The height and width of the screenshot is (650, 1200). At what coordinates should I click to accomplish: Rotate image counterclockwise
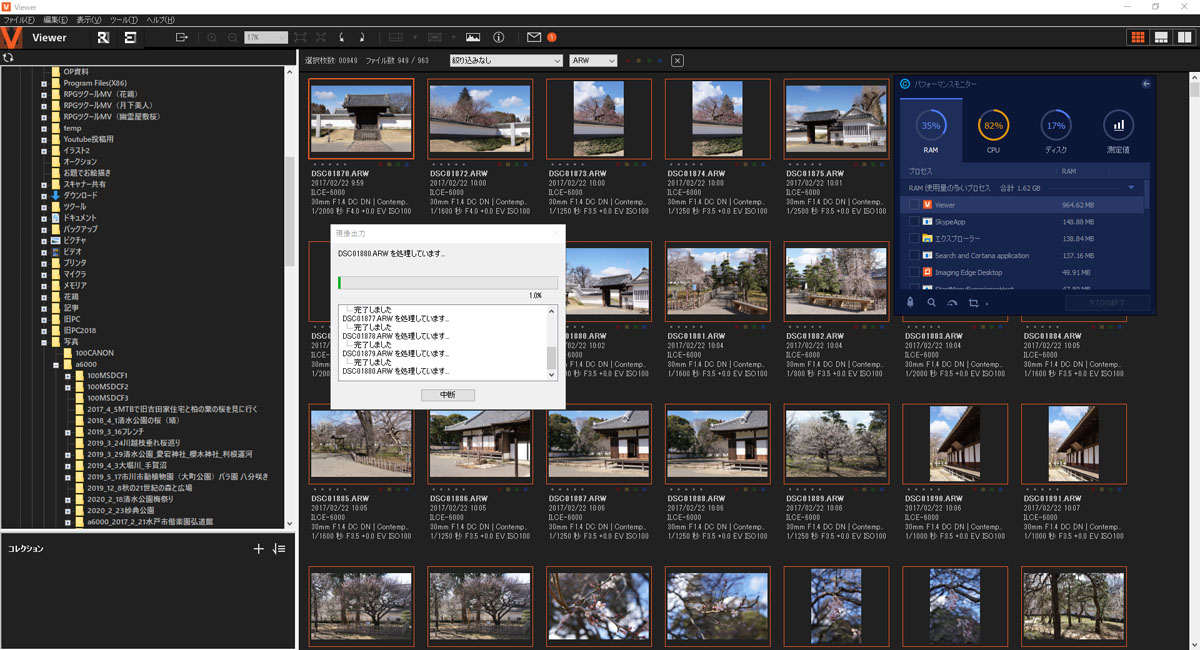click(341, 38)
